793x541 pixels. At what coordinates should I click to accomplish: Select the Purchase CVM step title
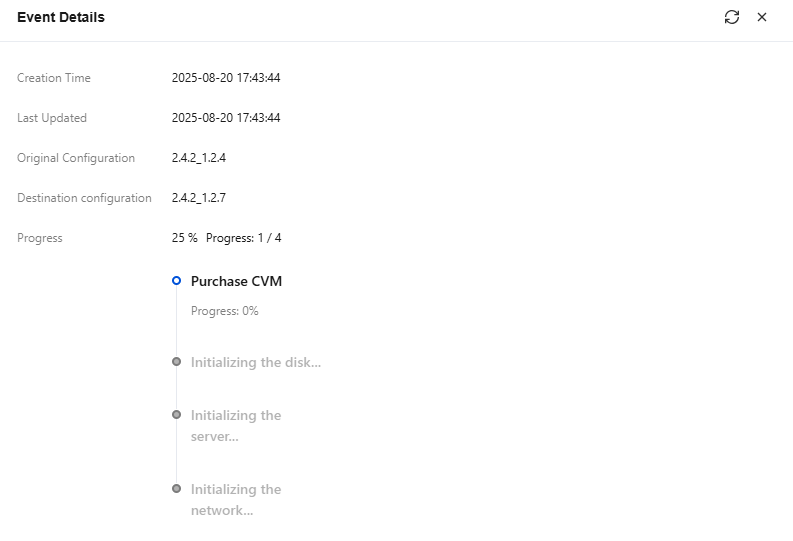tap(236, 281)
